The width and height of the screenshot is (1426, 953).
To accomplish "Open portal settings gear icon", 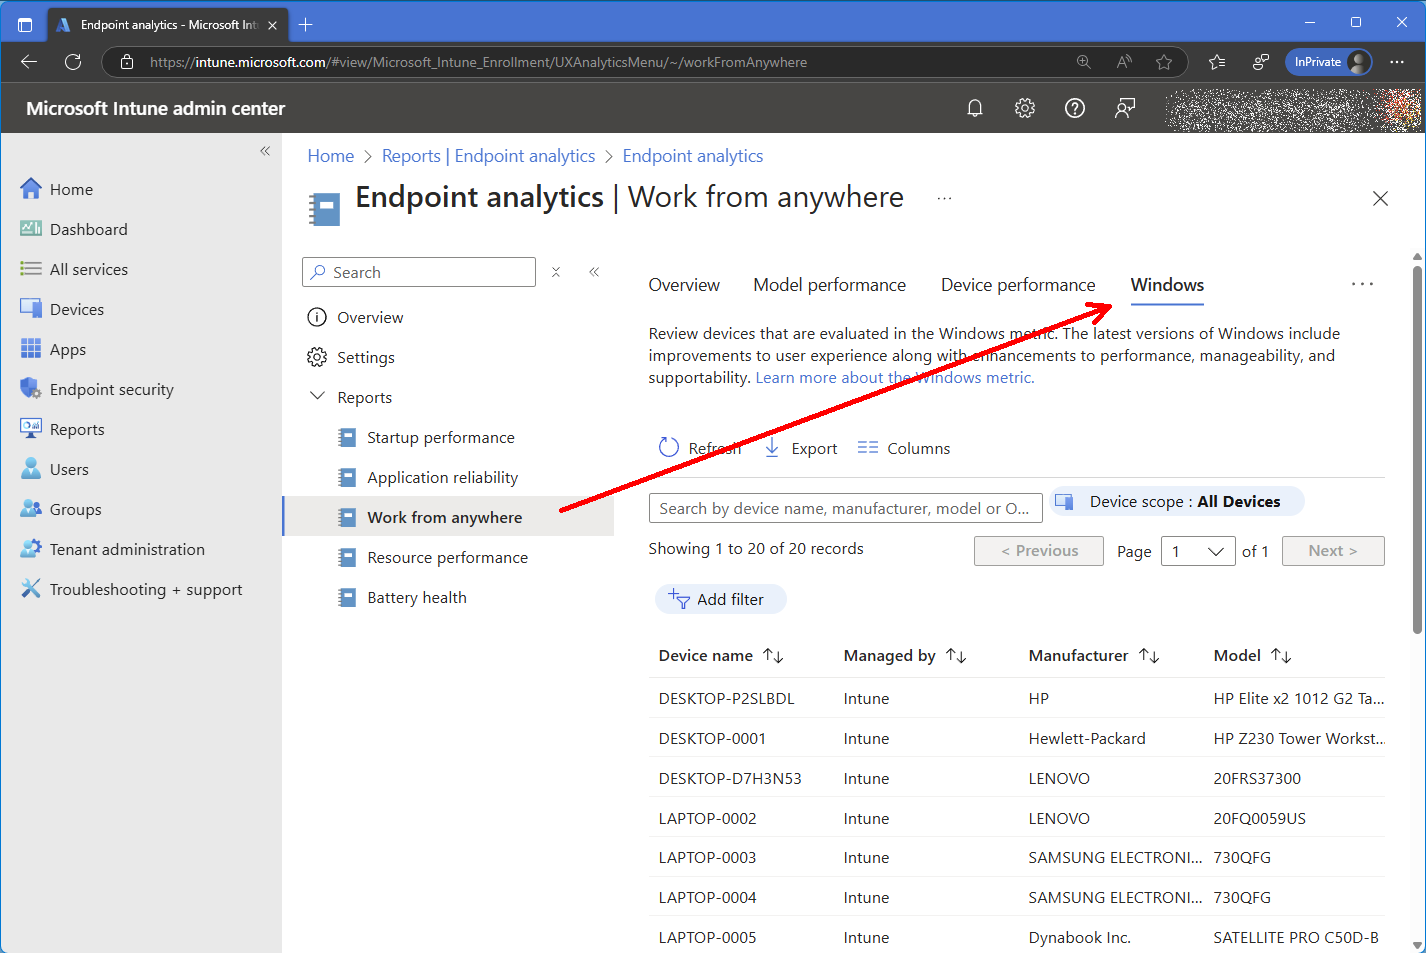I will tap(1024, 108).
